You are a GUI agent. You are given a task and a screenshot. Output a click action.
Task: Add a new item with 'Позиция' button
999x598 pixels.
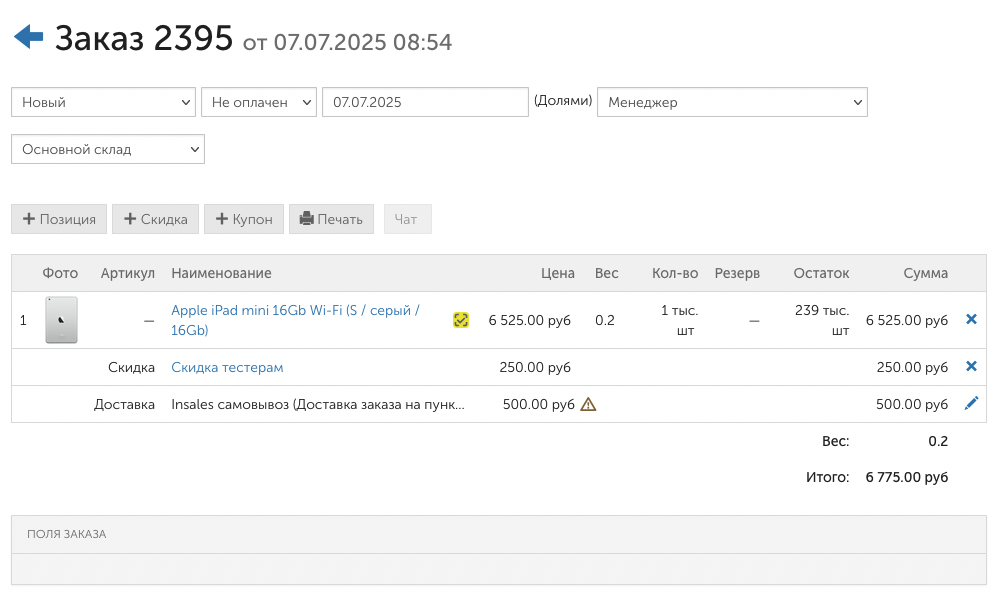tap(59, 219)
